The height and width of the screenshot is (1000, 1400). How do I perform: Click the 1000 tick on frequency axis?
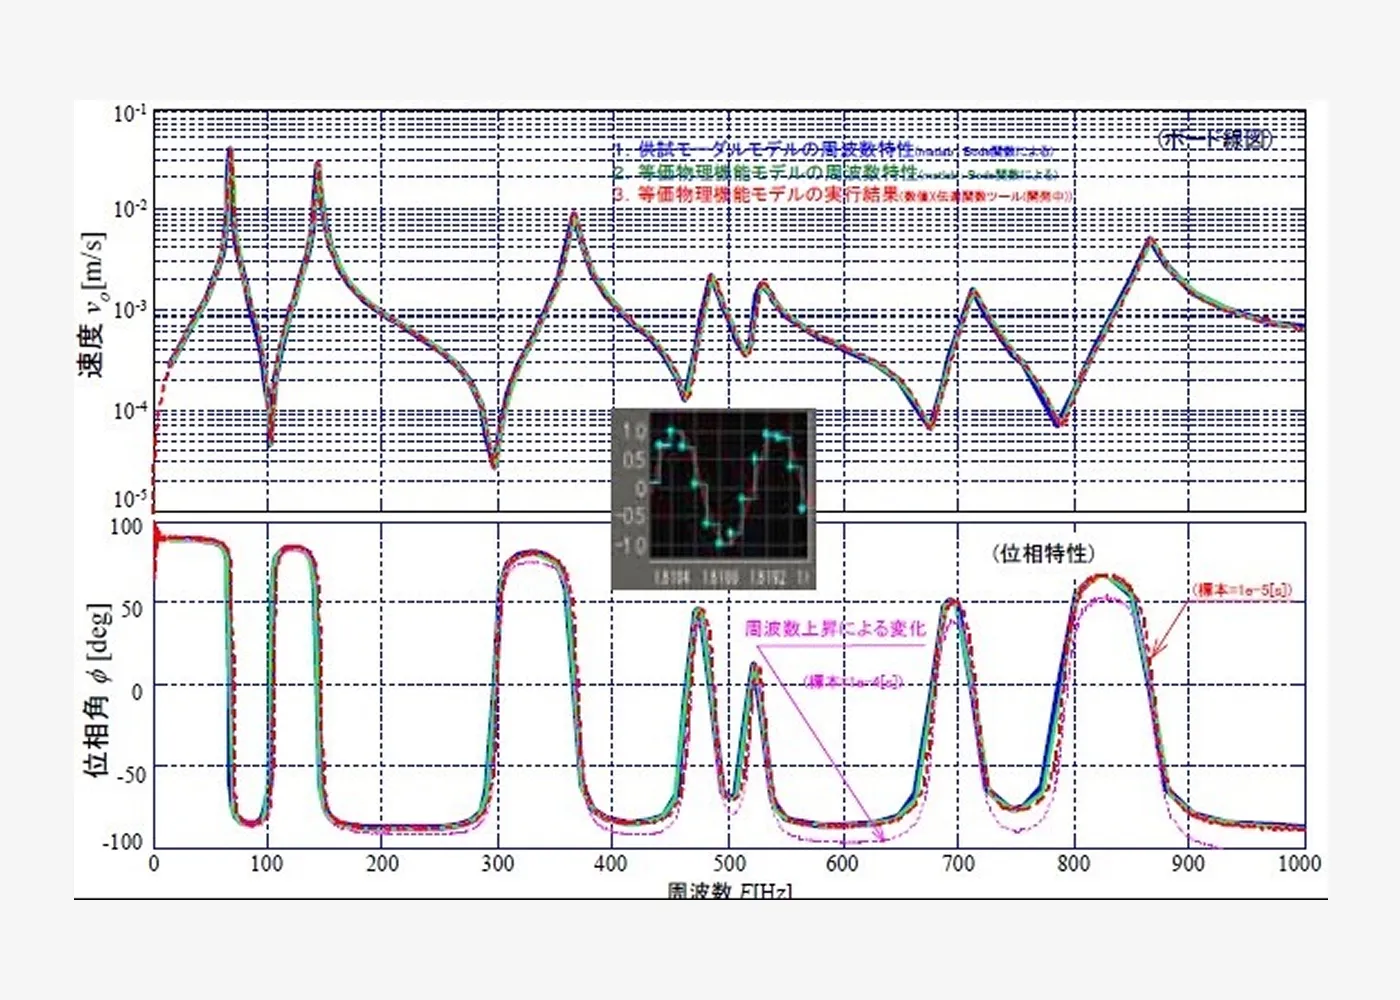pyautogui.click(x=1299, y=863)
